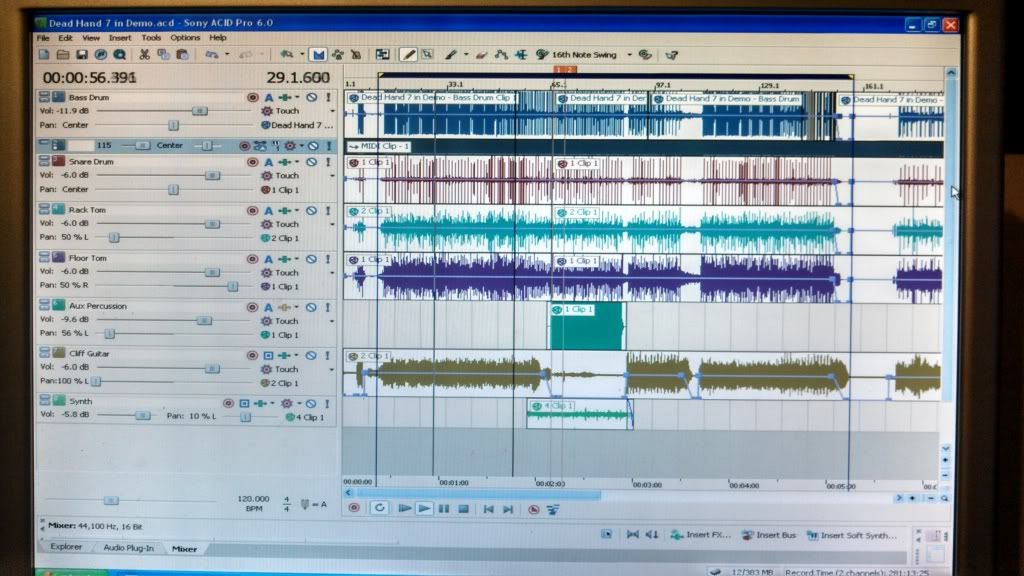Open Aux Percussion Touch automation dropdown
The height and width of the screenshot is (576, 1024).
tap(332, 321)
